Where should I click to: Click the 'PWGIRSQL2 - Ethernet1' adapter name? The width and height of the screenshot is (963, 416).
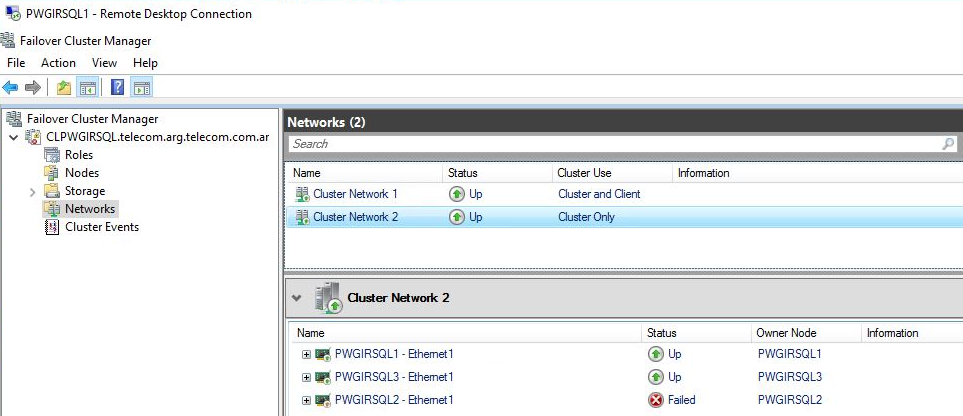(x=394, y=400)
